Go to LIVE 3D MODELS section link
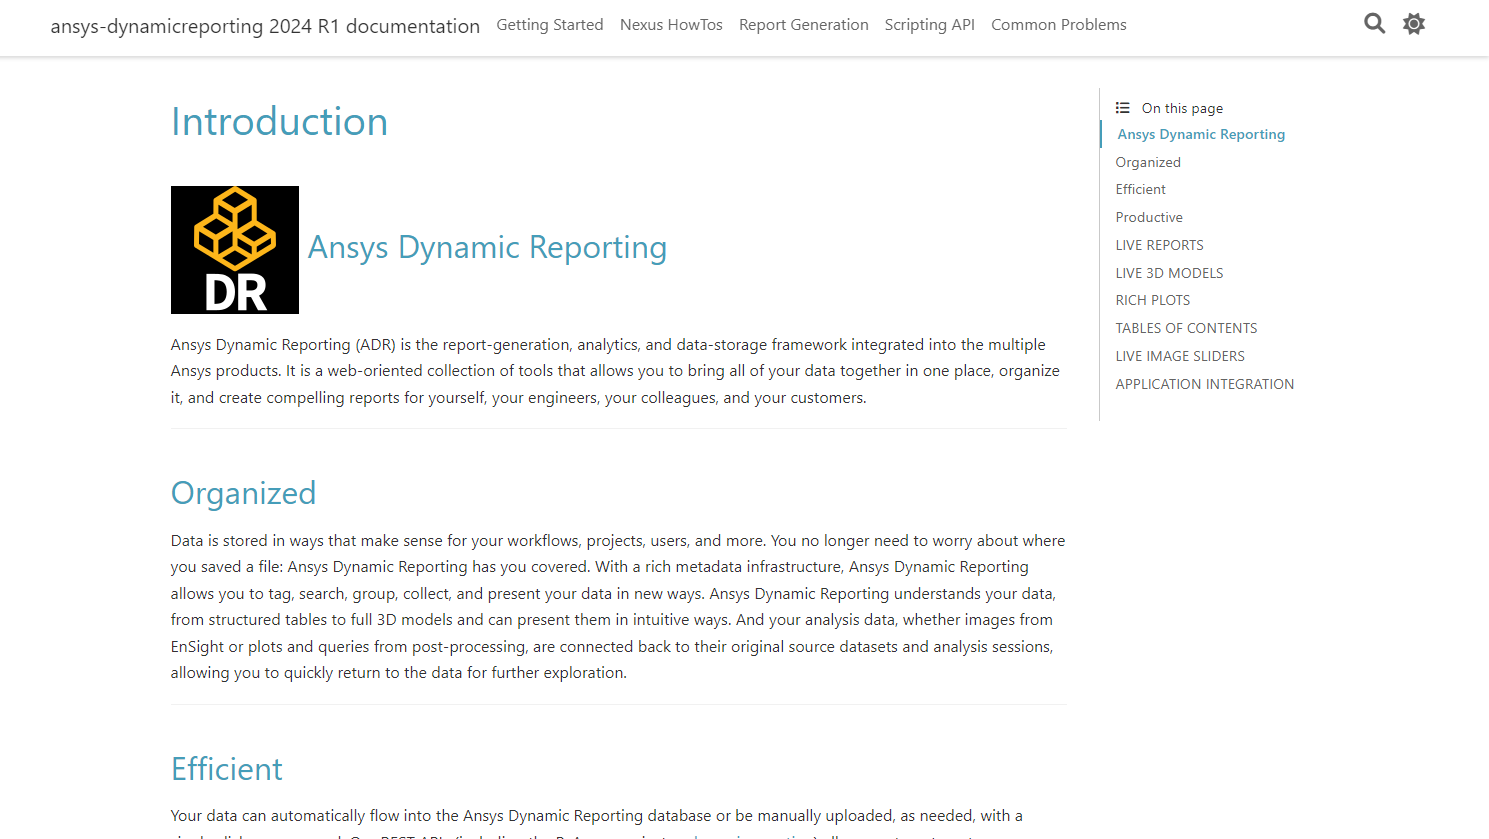This screenshot has height=839, width=1489. (1170, 273)
